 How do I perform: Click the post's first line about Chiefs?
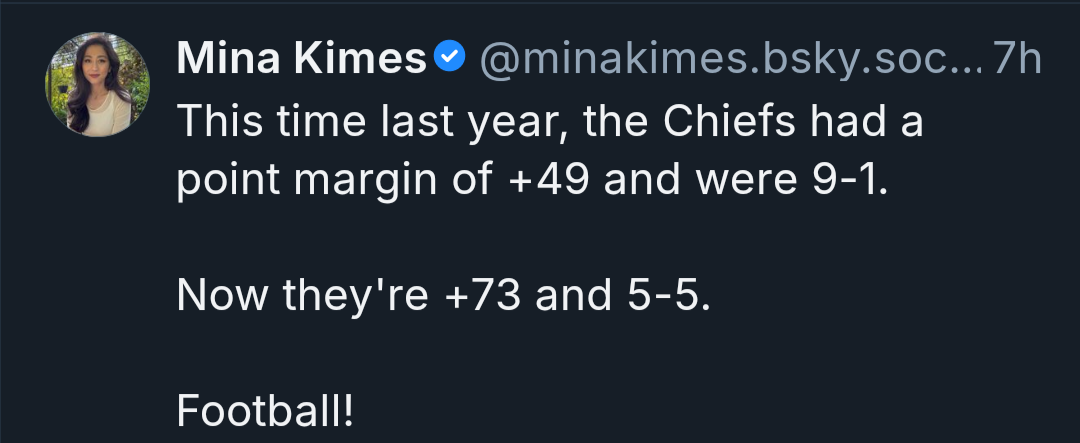550,124
